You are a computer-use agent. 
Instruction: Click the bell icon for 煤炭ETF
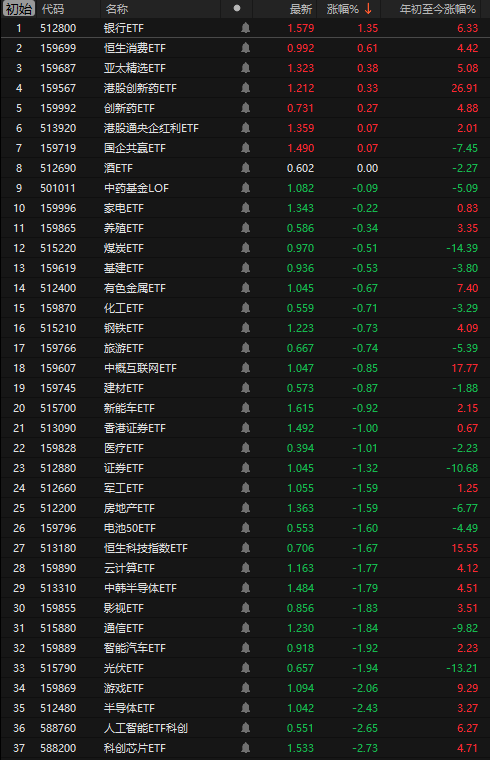click(x=246, y=248)
